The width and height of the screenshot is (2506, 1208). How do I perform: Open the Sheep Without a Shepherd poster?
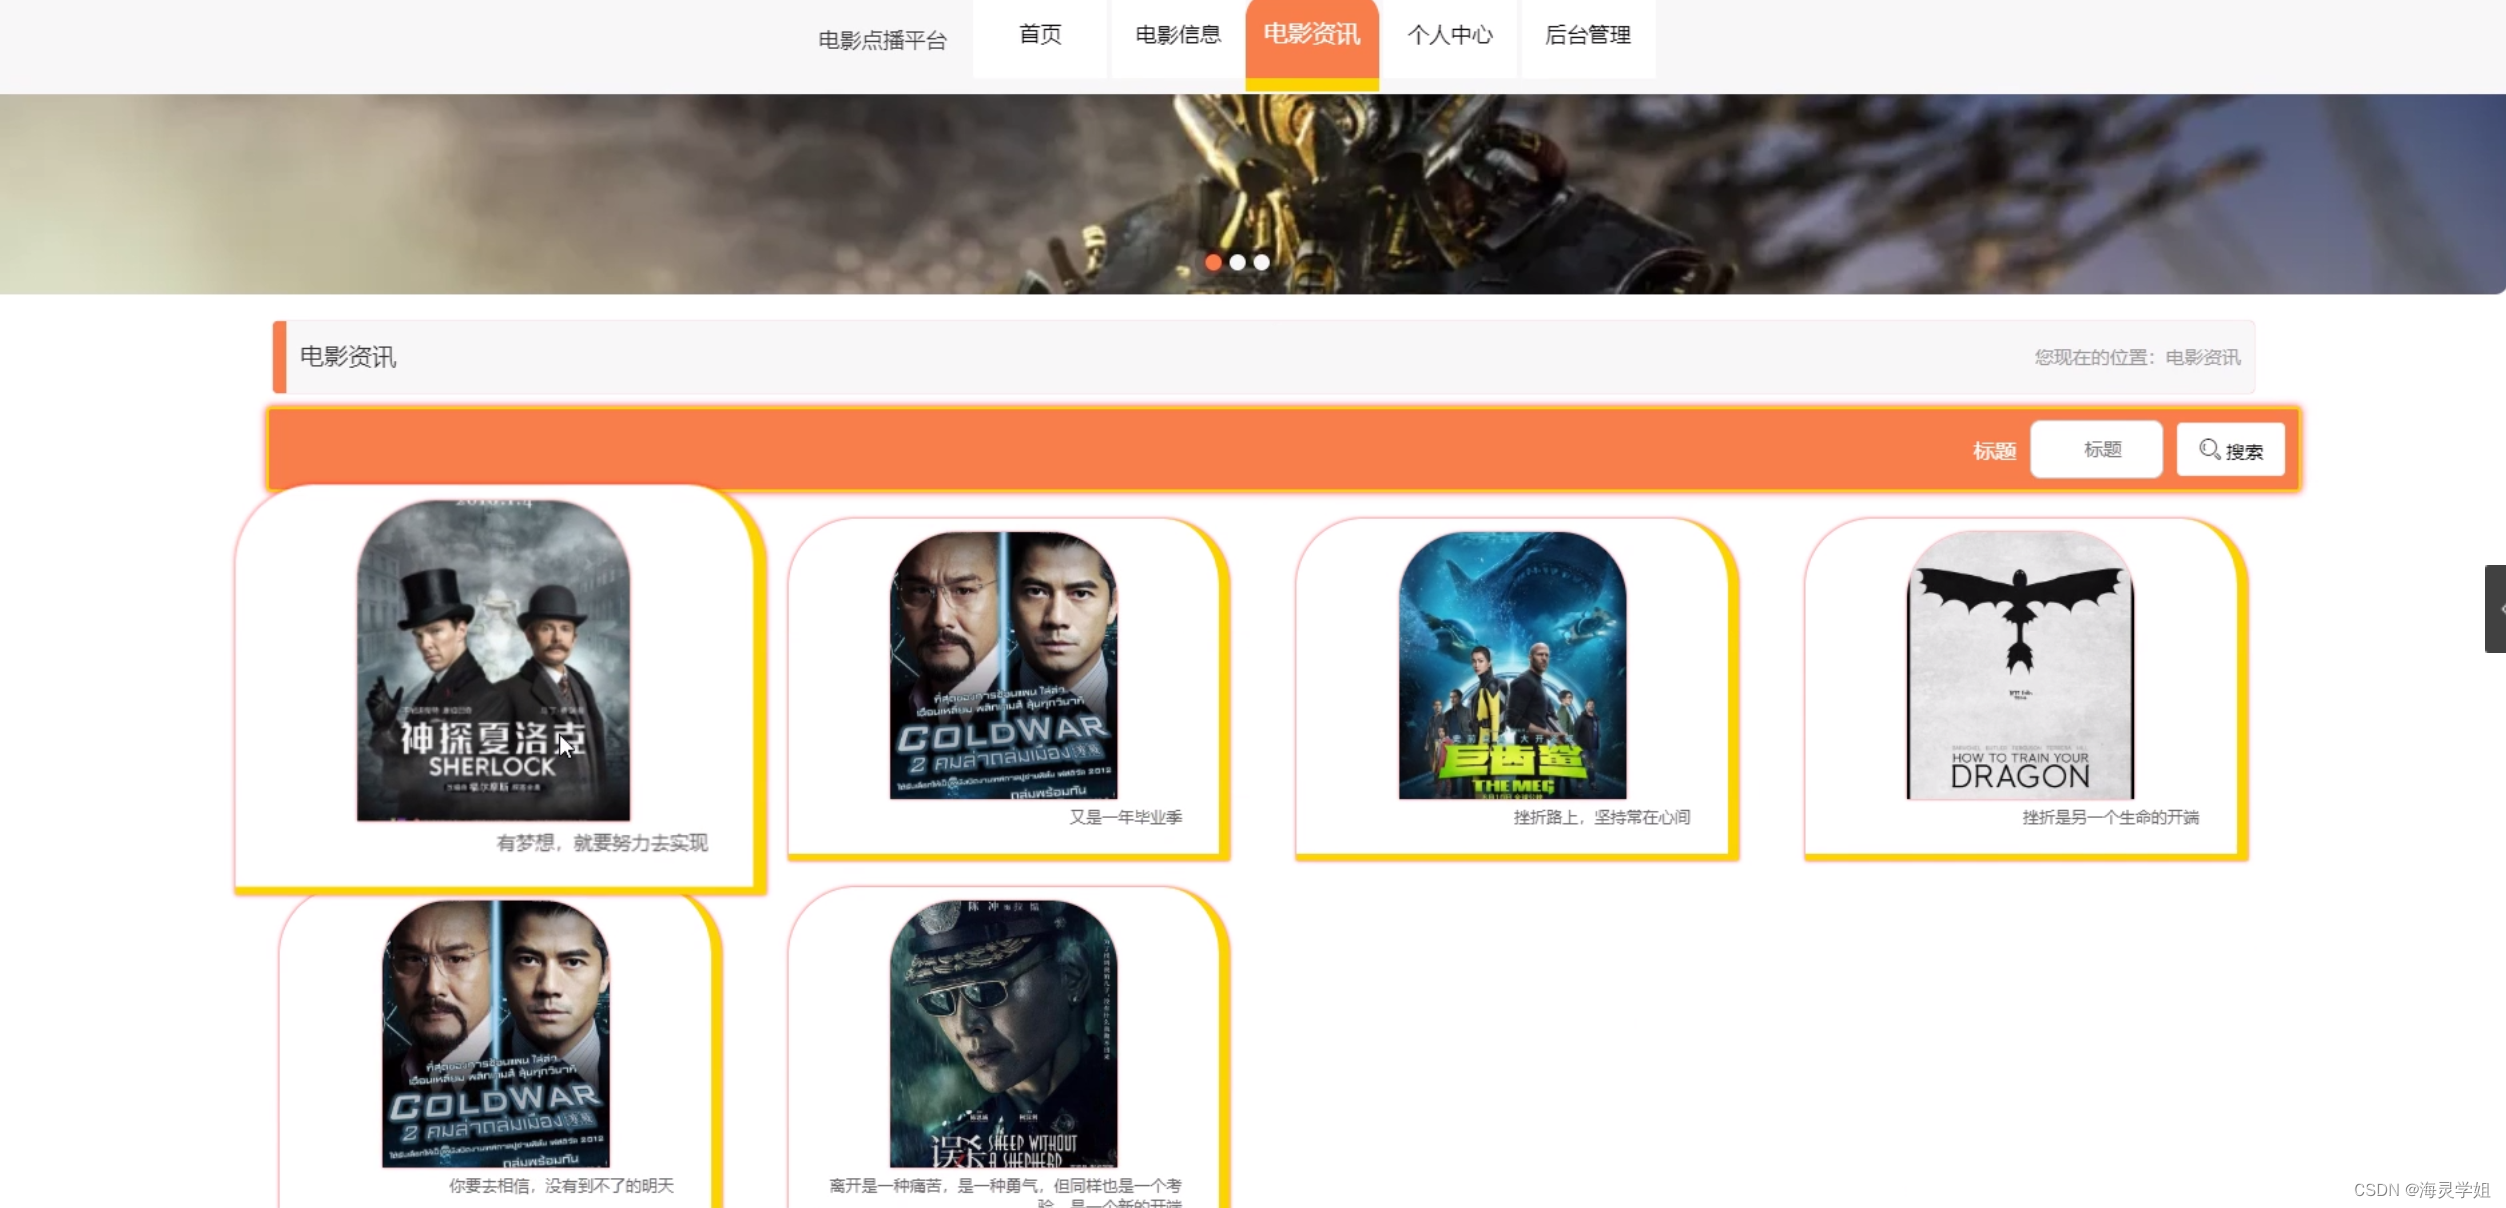[1003, 1033]
